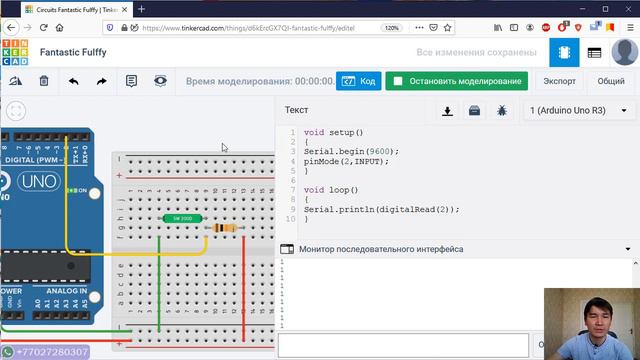Open the notes tool

tap(131, 81)
